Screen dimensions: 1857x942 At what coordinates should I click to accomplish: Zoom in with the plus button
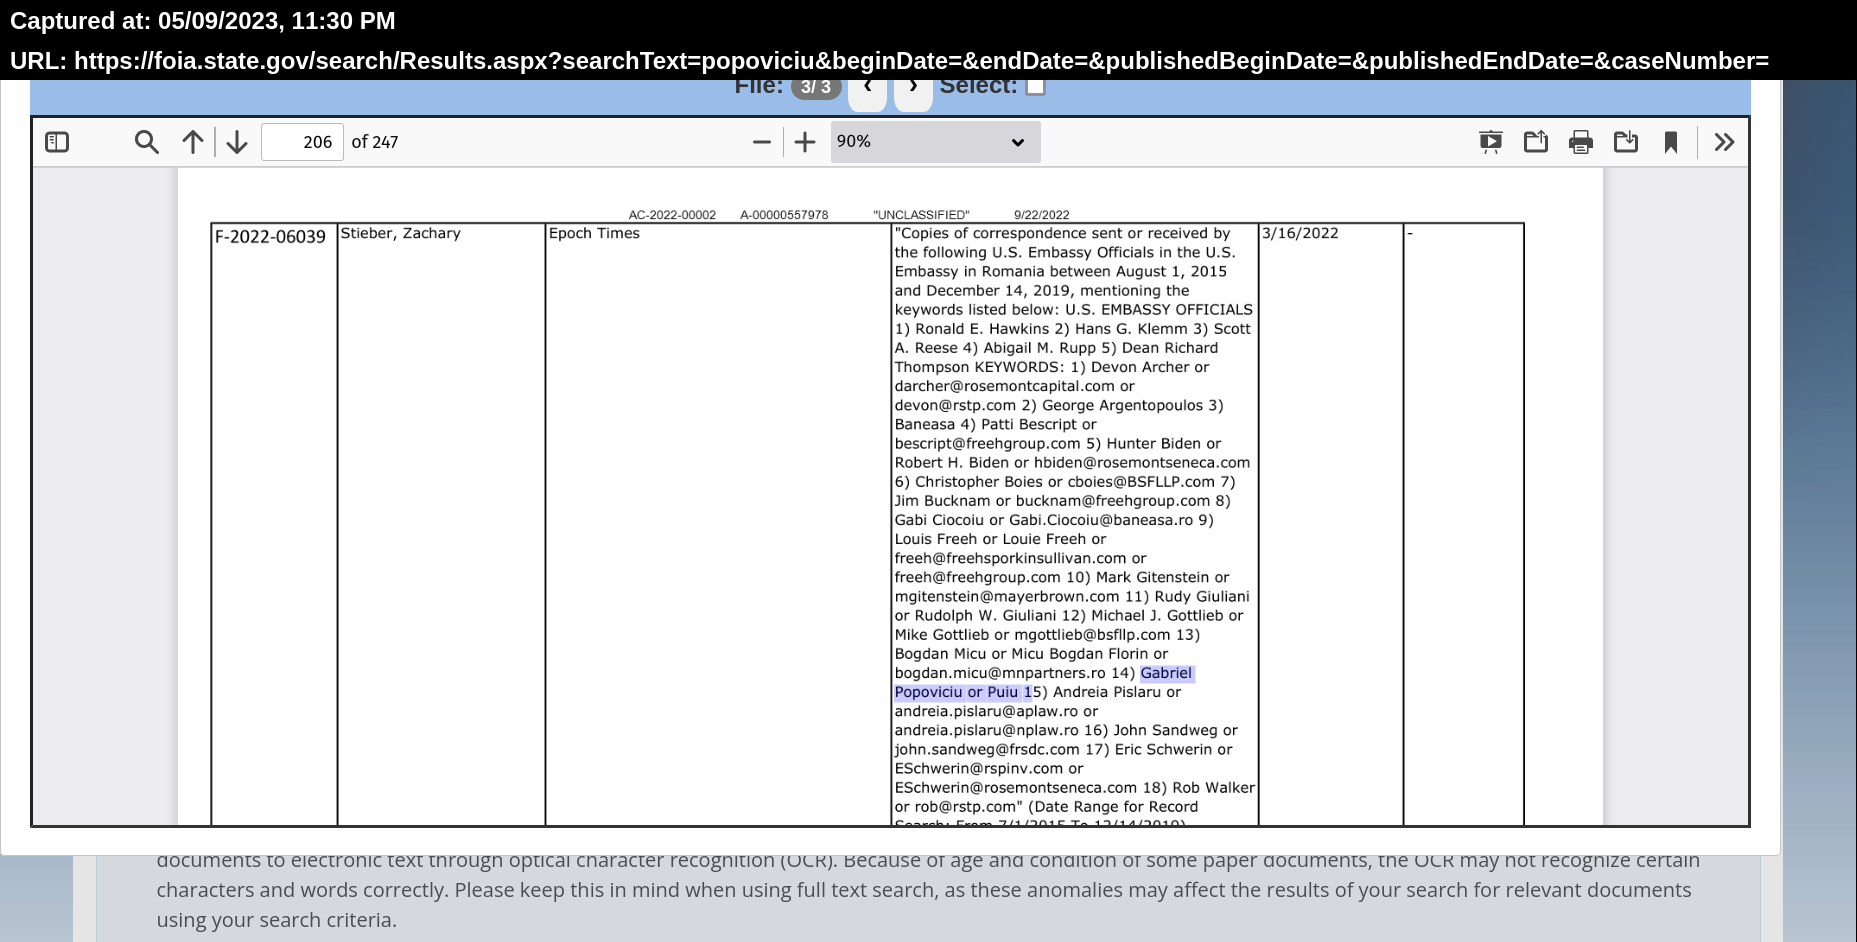[x=805, y=142]
